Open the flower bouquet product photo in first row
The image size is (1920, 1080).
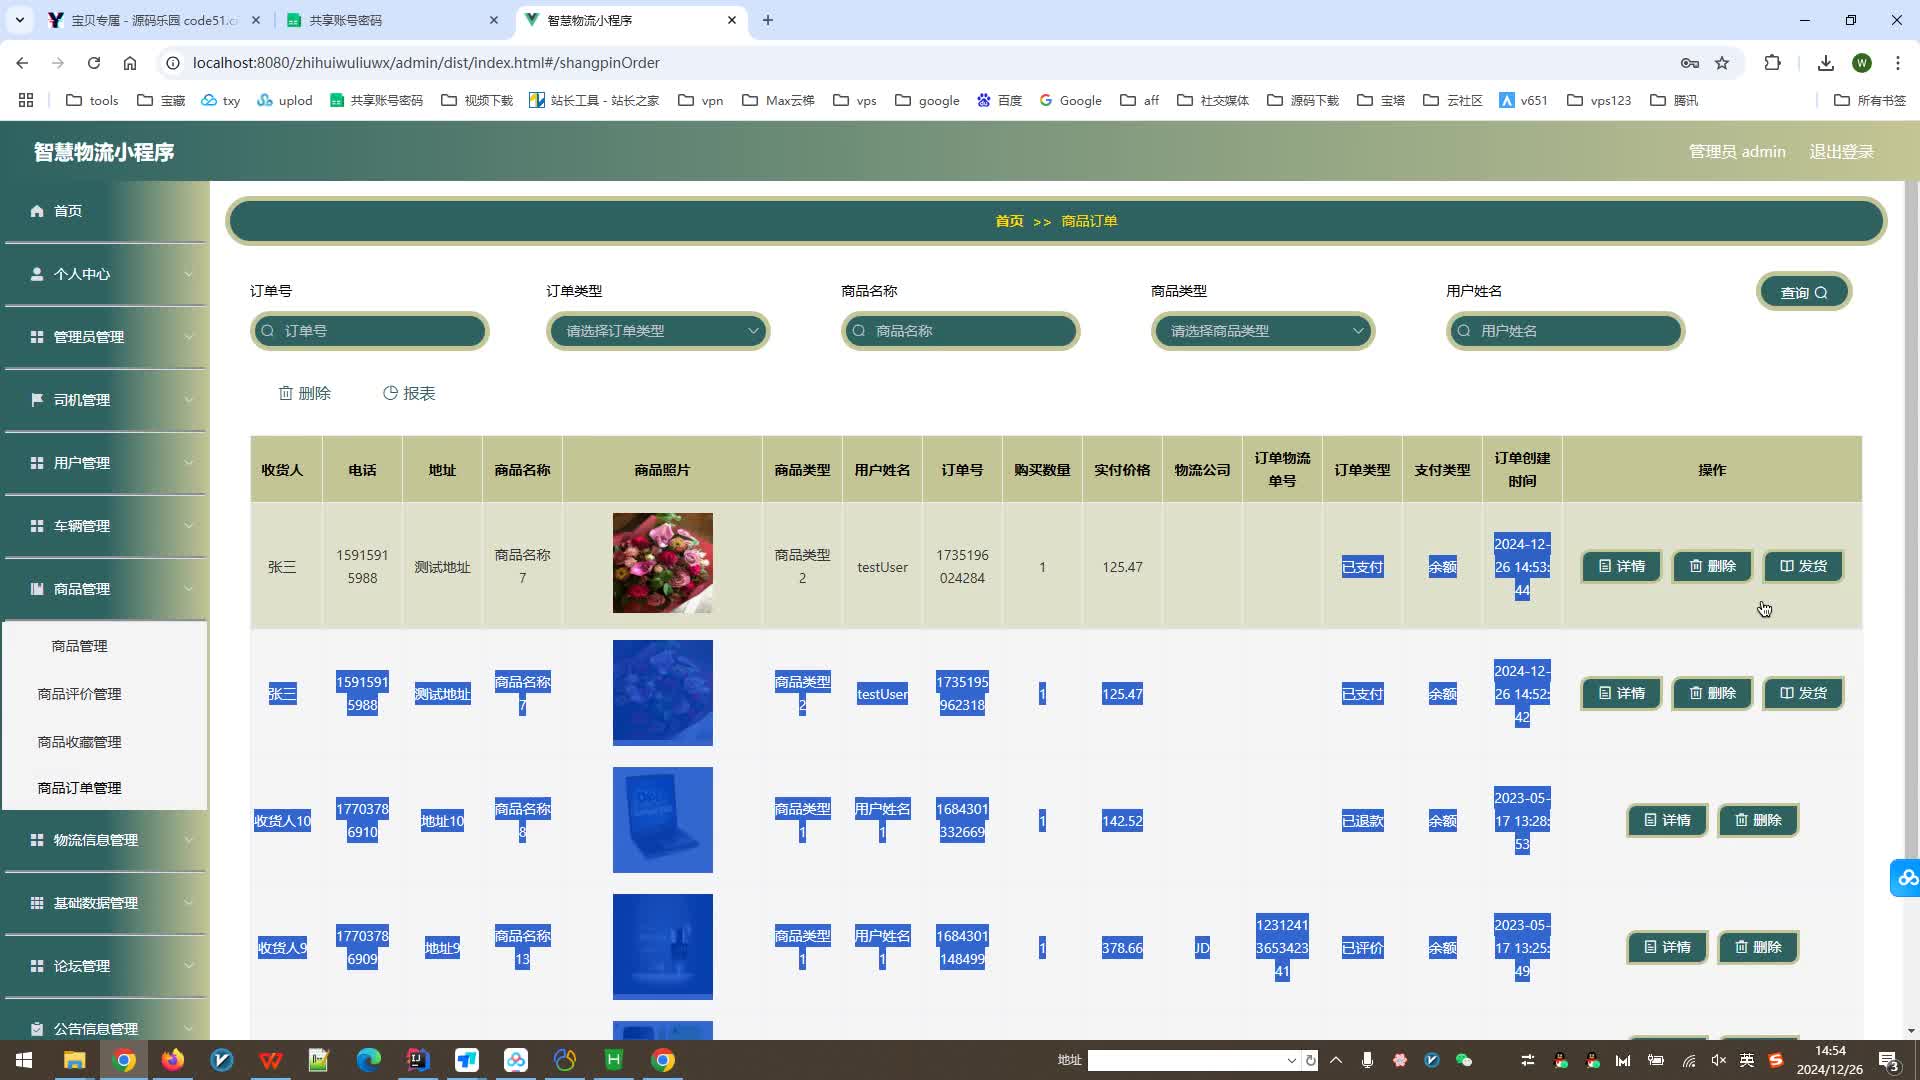pyautogui.click(x=663, y=563)
